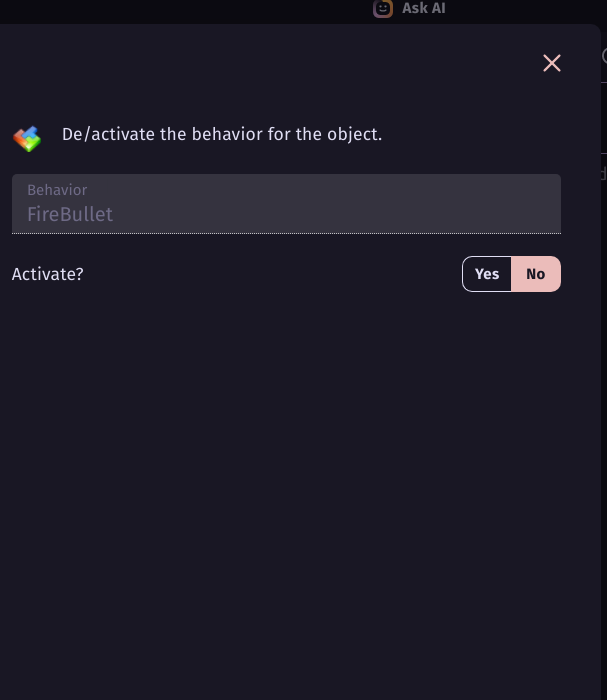Click the Behavior field showing FireBullet

pos(286,204)
